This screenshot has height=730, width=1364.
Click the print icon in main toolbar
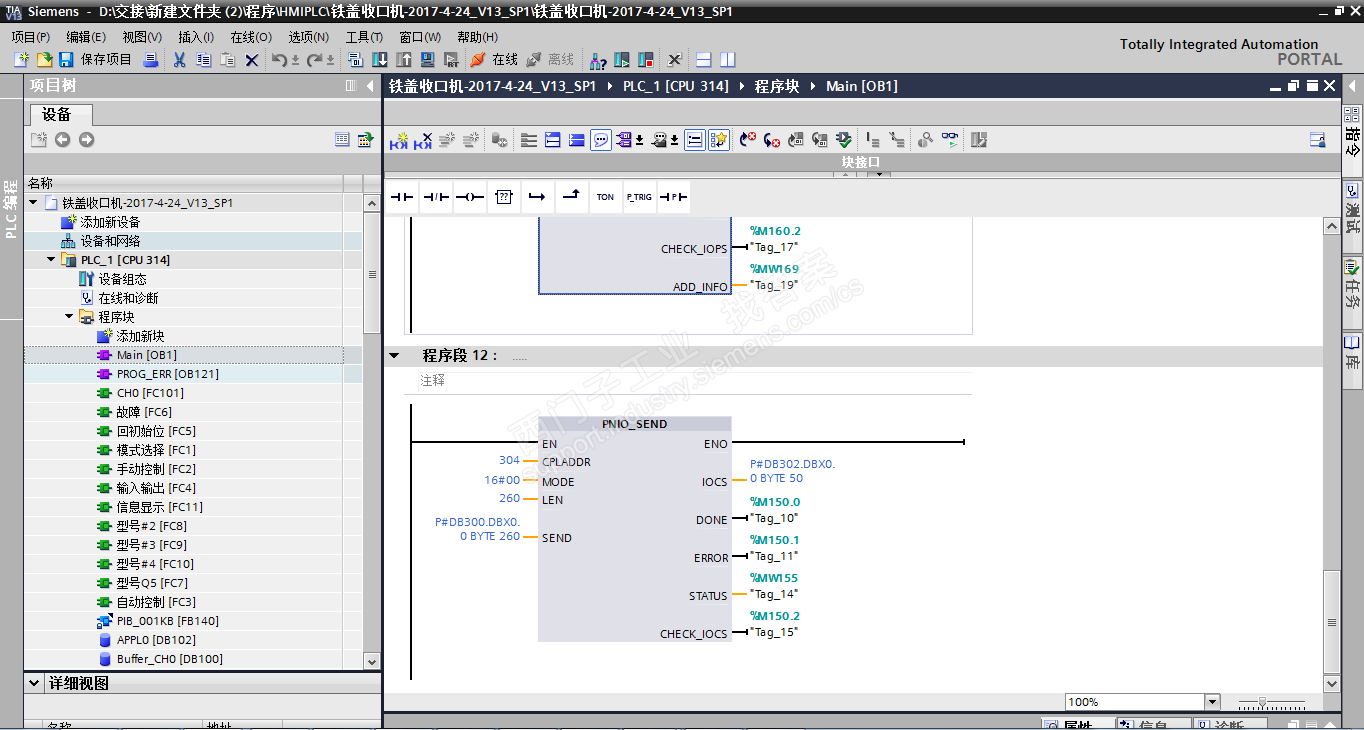tap(151, 60)
